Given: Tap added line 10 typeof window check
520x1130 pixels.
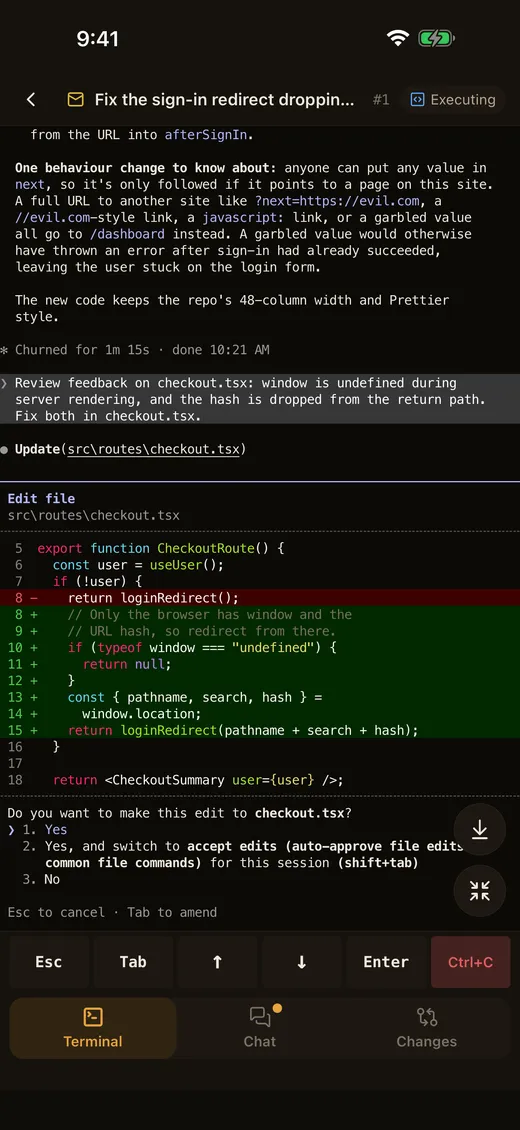Looking at the screenshot, I should point(260,647).
